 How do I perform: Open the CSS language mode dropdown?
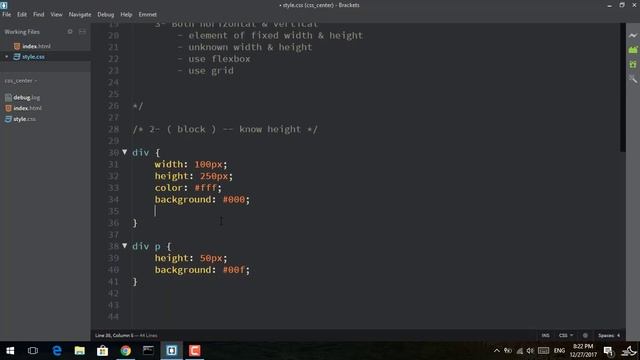coord(566,336)
